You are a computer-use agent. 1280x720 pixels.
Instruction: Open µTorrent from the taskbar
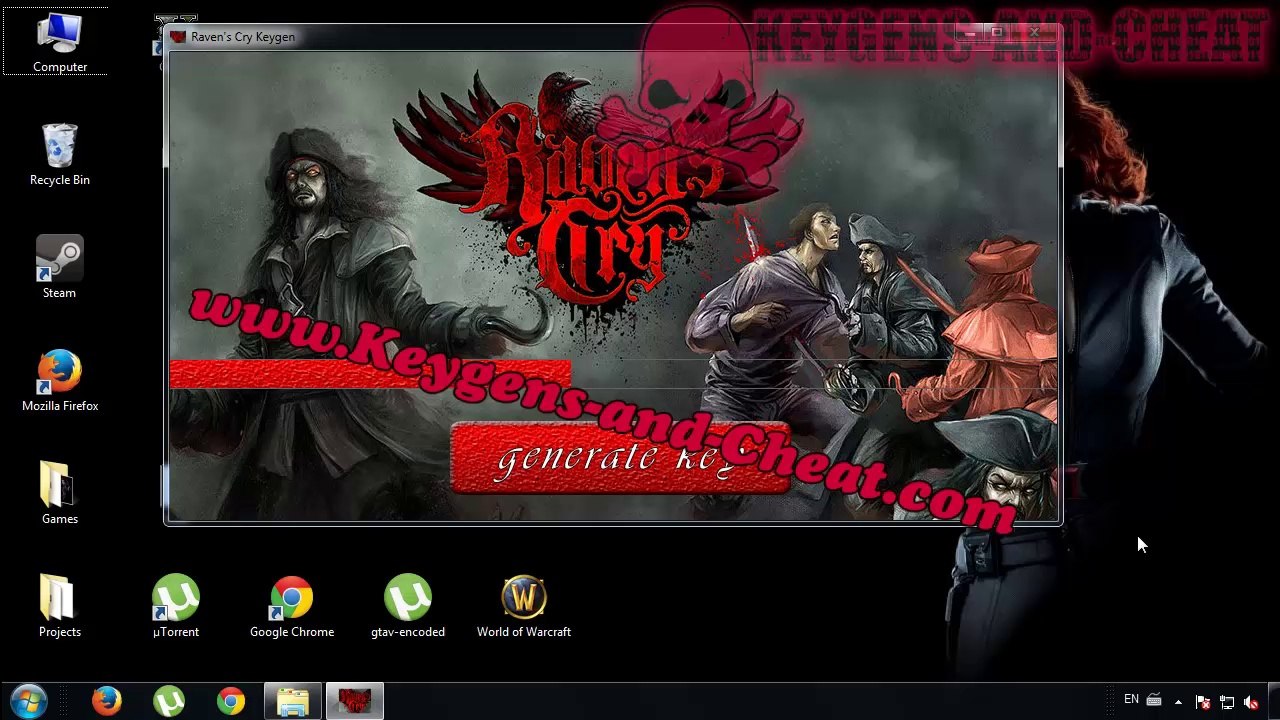[x=169, y=701]
